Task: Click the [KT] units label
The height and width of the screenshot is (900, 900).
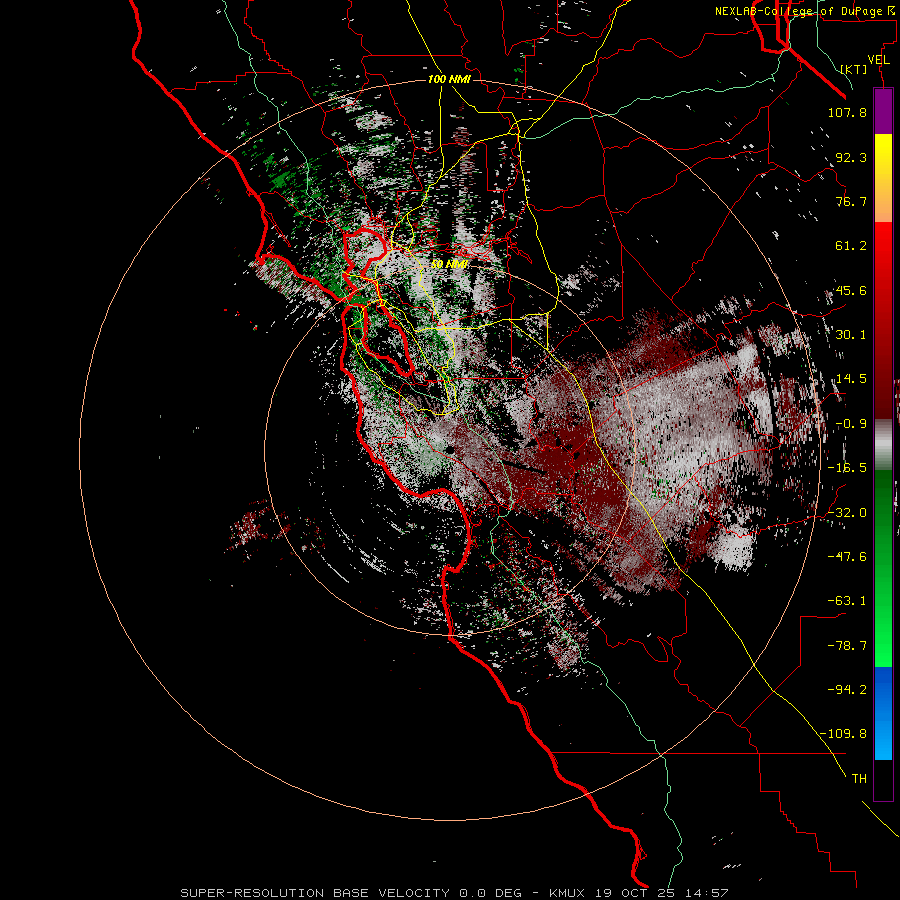Action: [x=854, y=69]
